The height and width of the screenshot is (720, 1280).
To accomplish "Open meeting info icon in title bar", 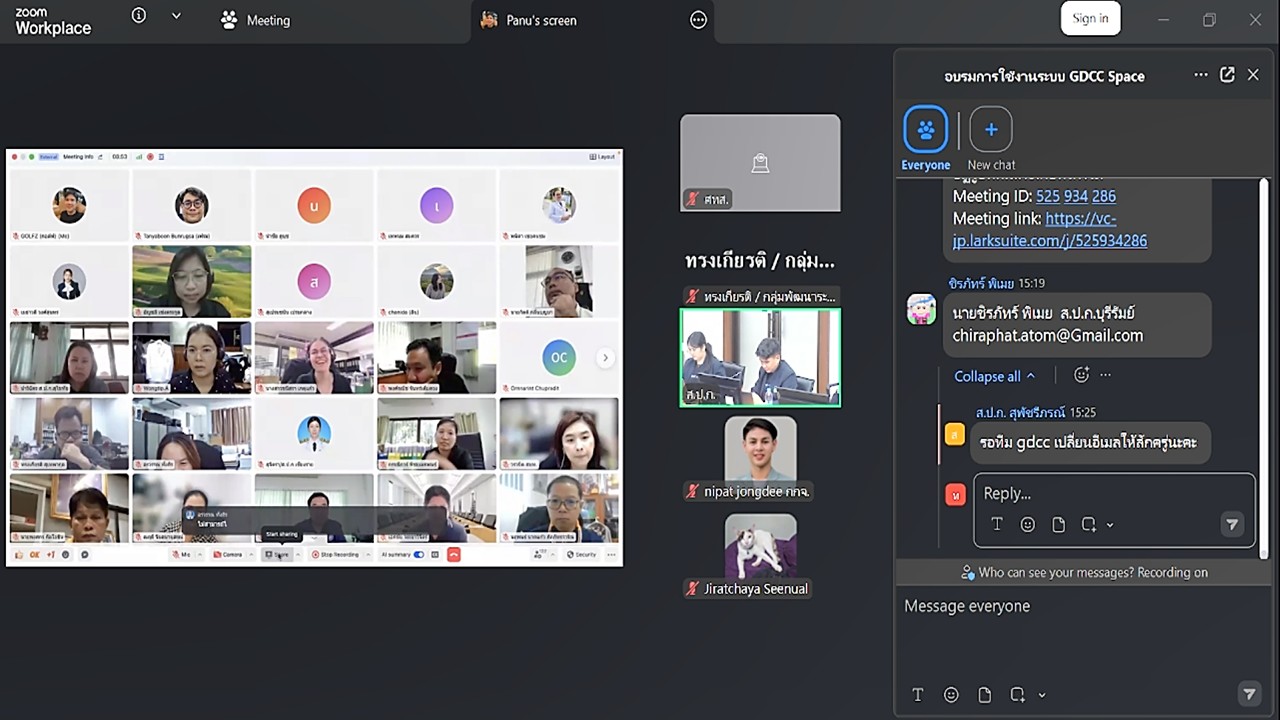I will pos(139,16).
